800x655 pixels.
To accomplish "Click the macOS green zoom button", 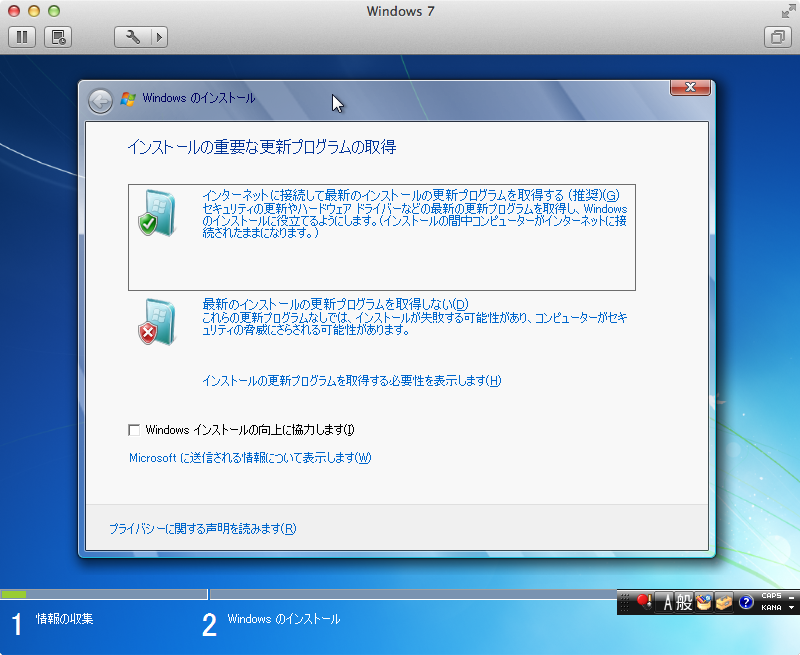I will tap(54, 11).
